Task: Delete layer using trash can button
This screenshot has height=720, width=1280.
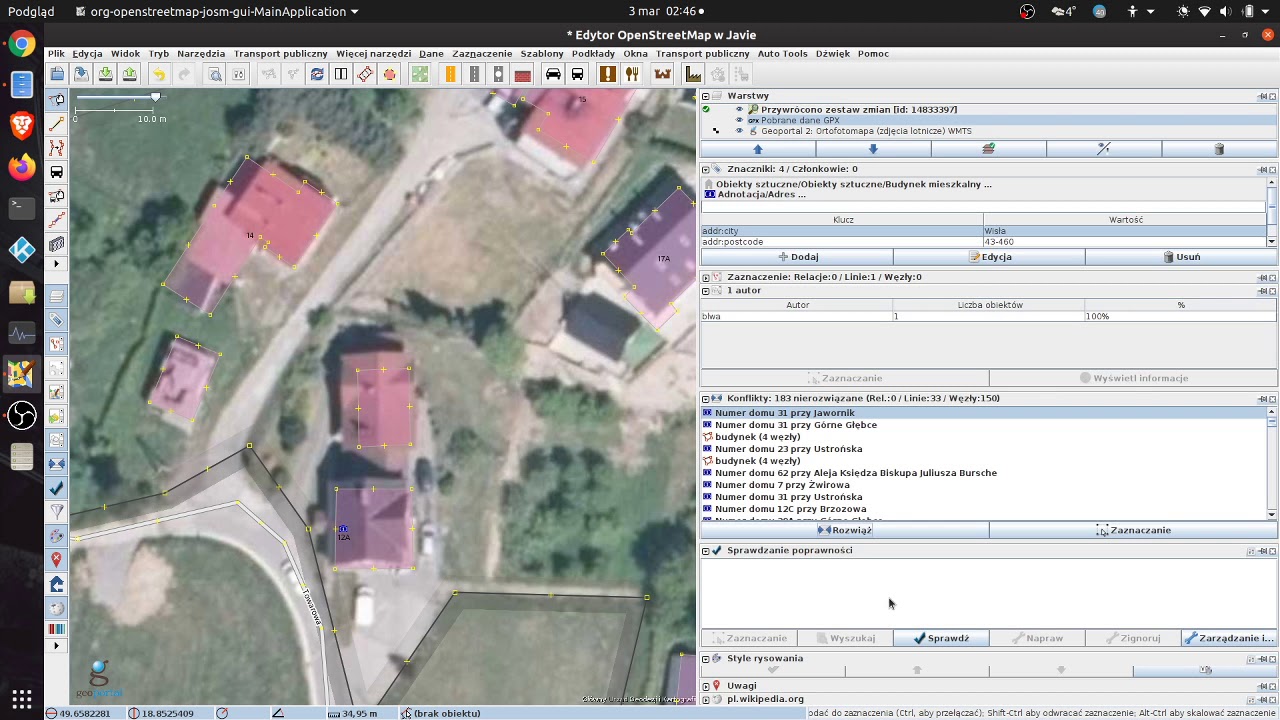Action: [x=1219, y=149]
